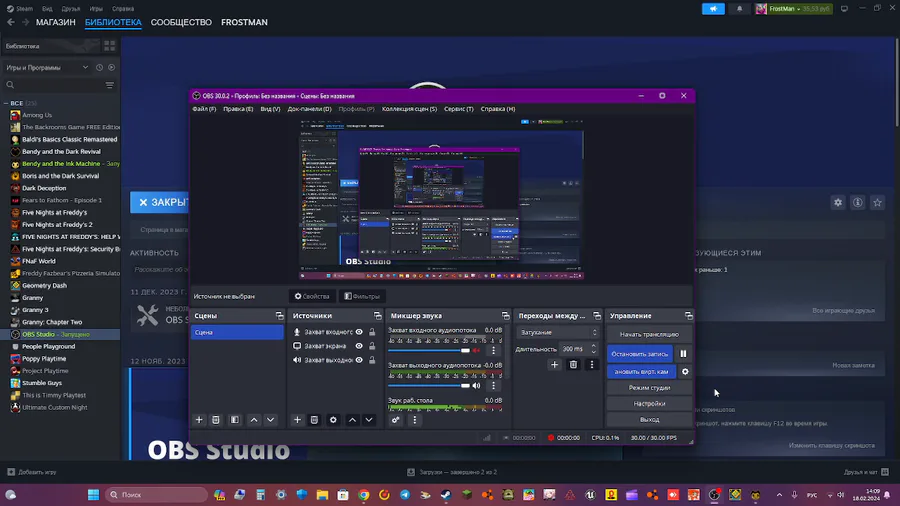
Task: Click Steam announcements megaphone button
Action: tap(713, 9)
